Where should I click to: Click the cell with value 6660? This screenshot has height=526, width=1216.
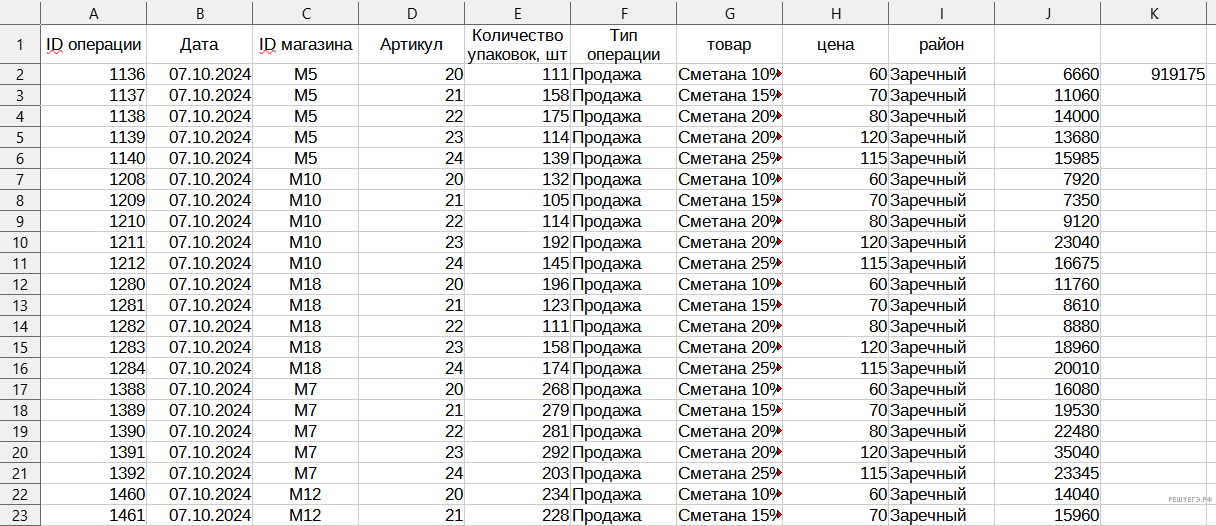tap(1047, 75)
